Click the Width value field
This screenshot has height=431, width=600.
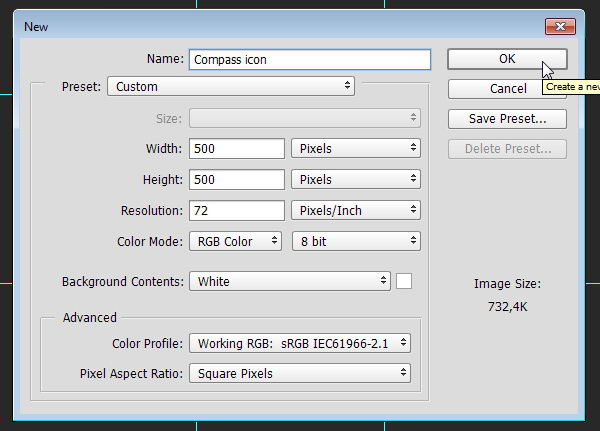point(236,149)
